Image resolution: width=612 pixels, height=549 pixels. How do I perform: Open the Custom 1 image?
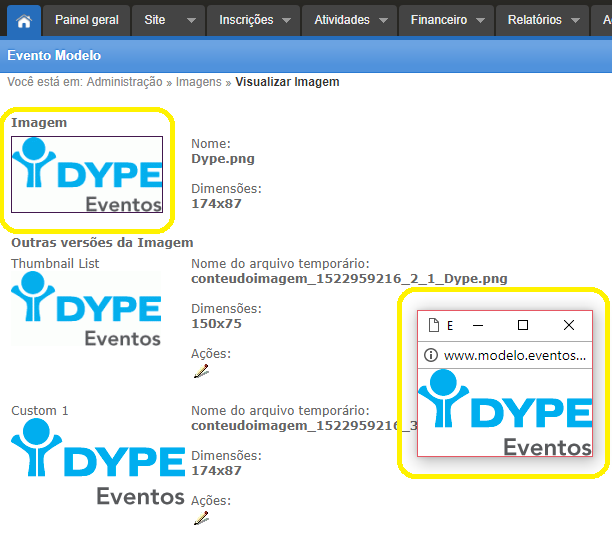(x=98, y=462)
